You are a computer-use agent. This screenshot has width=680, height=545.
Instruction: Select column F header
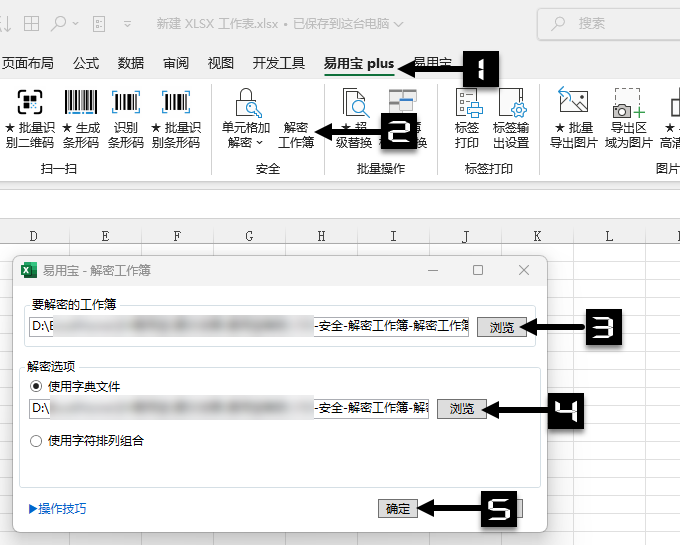coord(177,236)
